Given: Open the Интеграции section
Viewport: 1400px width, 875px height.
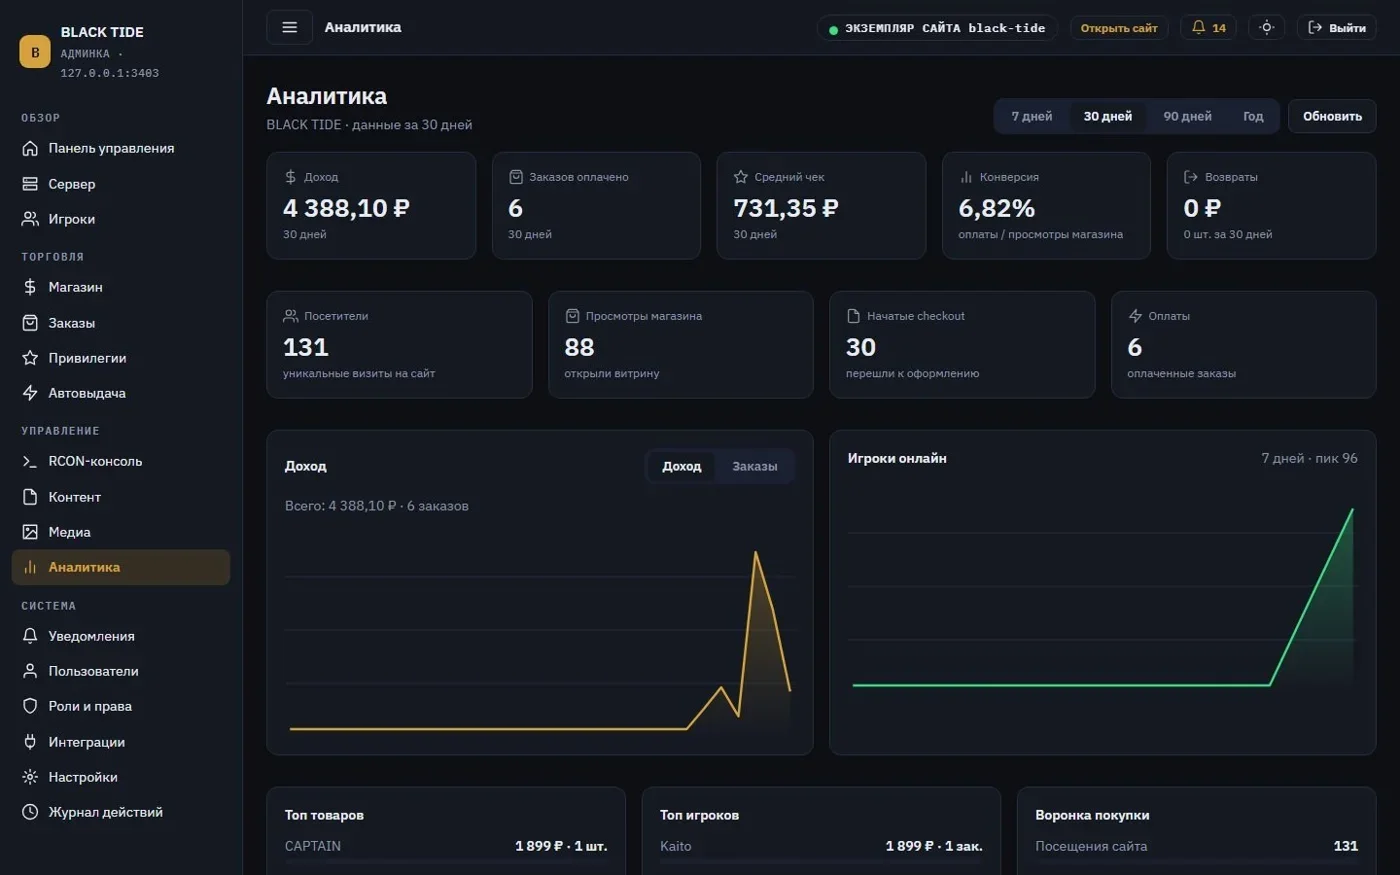Looking at the screenshot, I should (x=121, y=742).
